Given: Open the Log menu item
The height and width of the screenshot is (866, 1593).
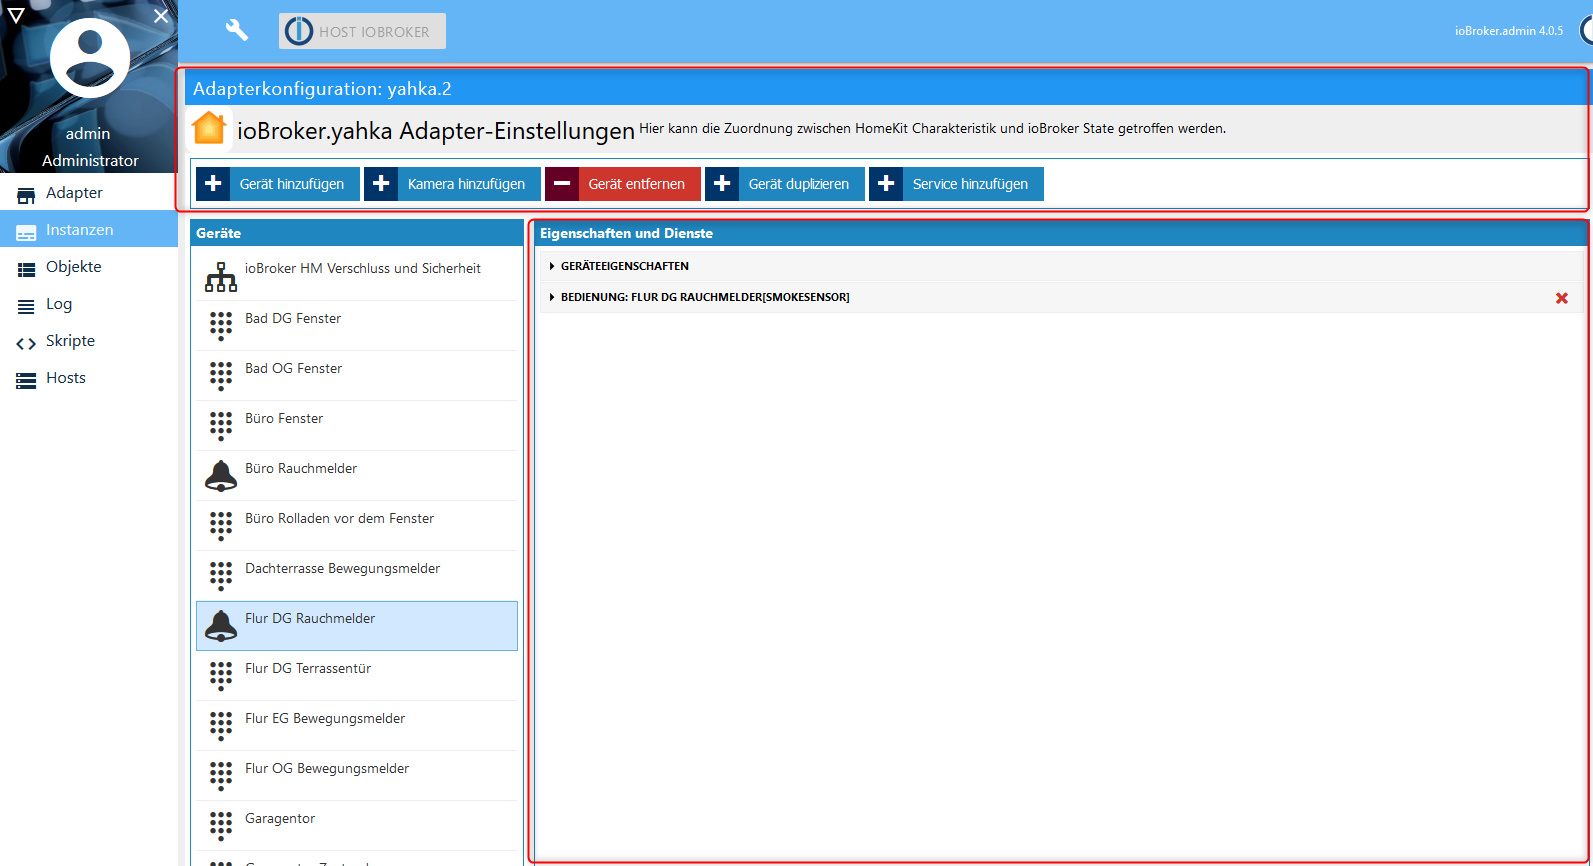Looking at the screenshot, I should 89,303.
